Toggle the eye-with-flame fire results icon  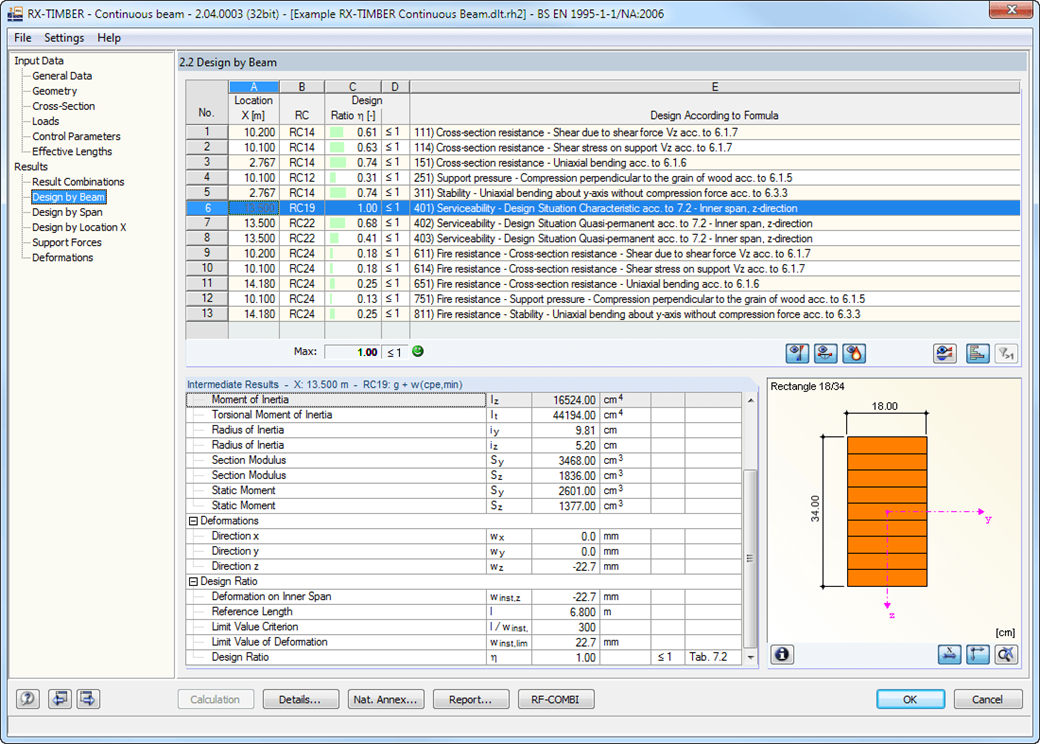click(855, 351)
